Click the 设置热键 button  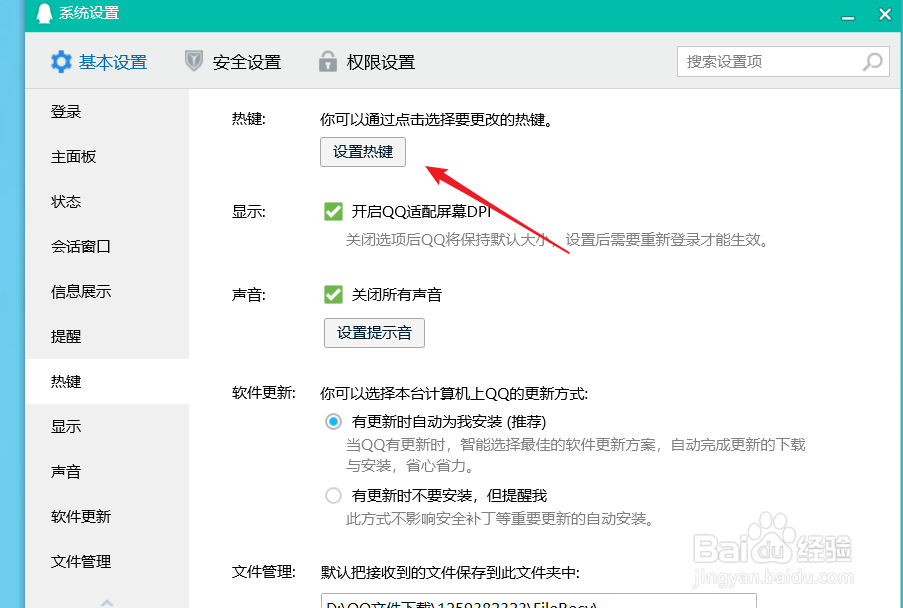click(x=363, y=152)
